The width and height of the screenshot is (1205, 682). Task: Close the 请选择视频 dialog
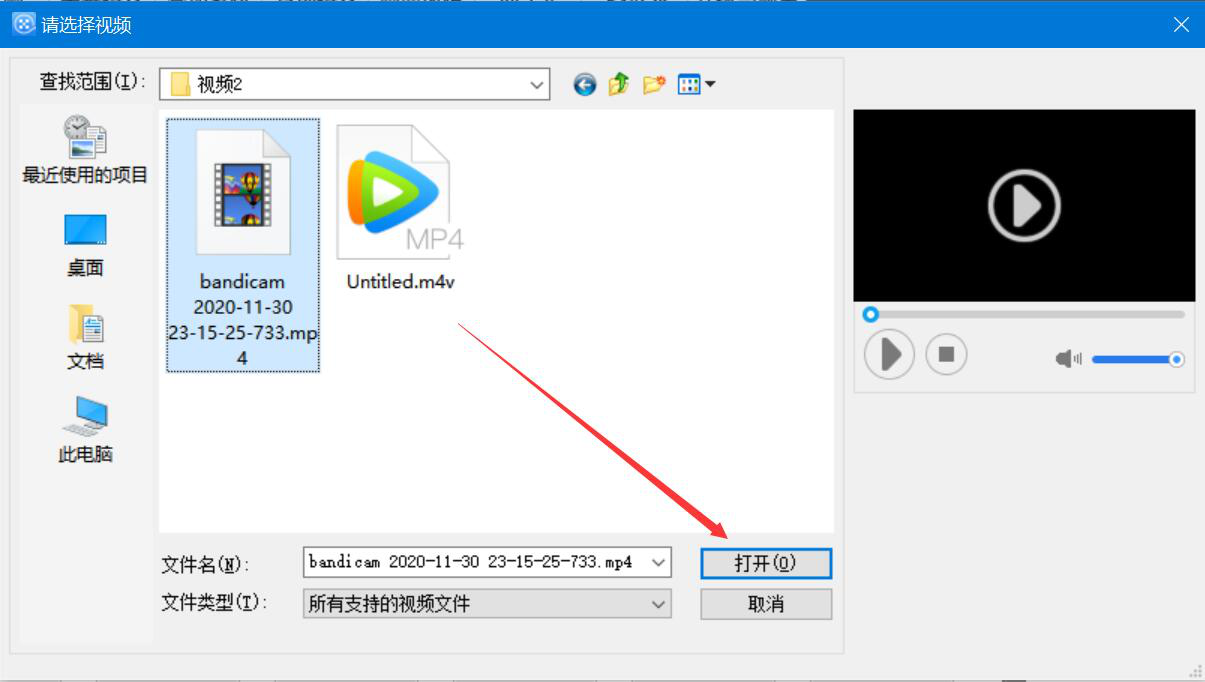pyautogui.click(x=1181, y=24)
